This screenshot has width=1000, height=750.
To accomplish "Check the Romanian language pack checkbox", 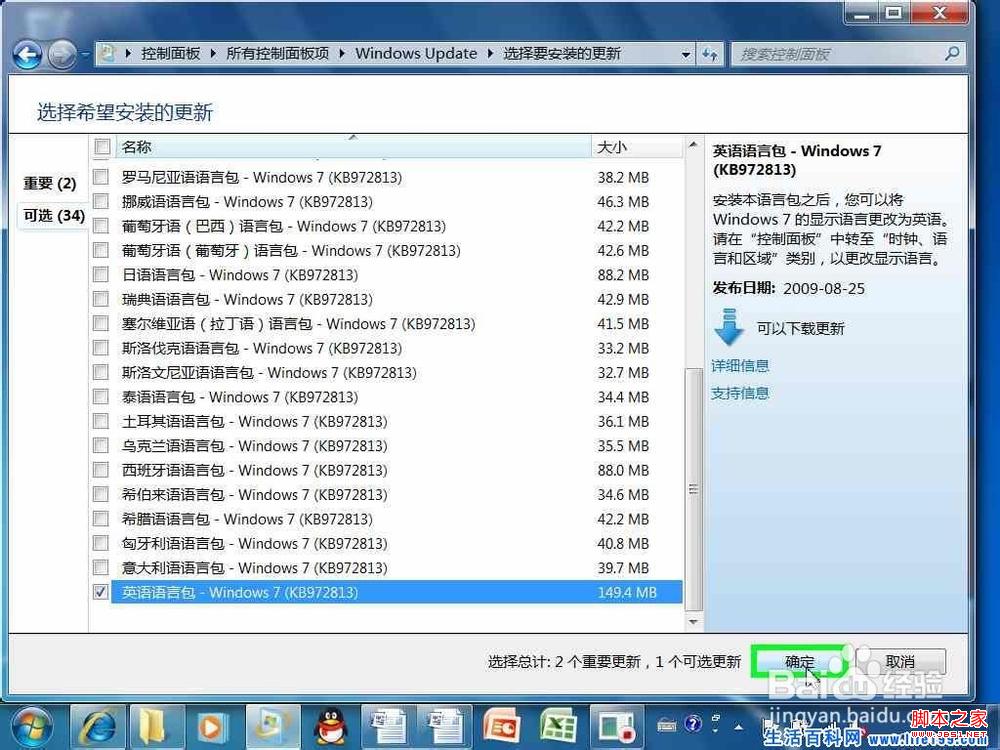I will coord(101,177).
